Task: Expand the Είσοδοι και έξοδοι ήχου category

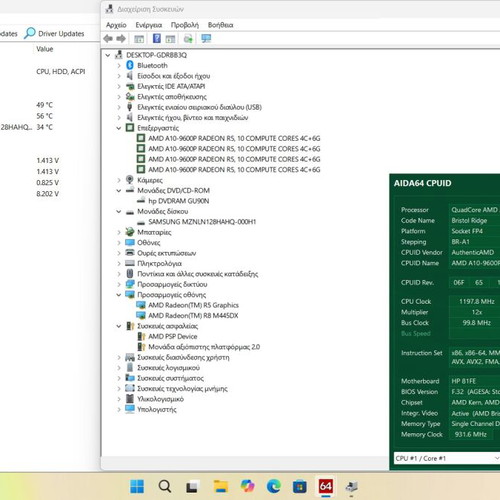Action: 119,76
